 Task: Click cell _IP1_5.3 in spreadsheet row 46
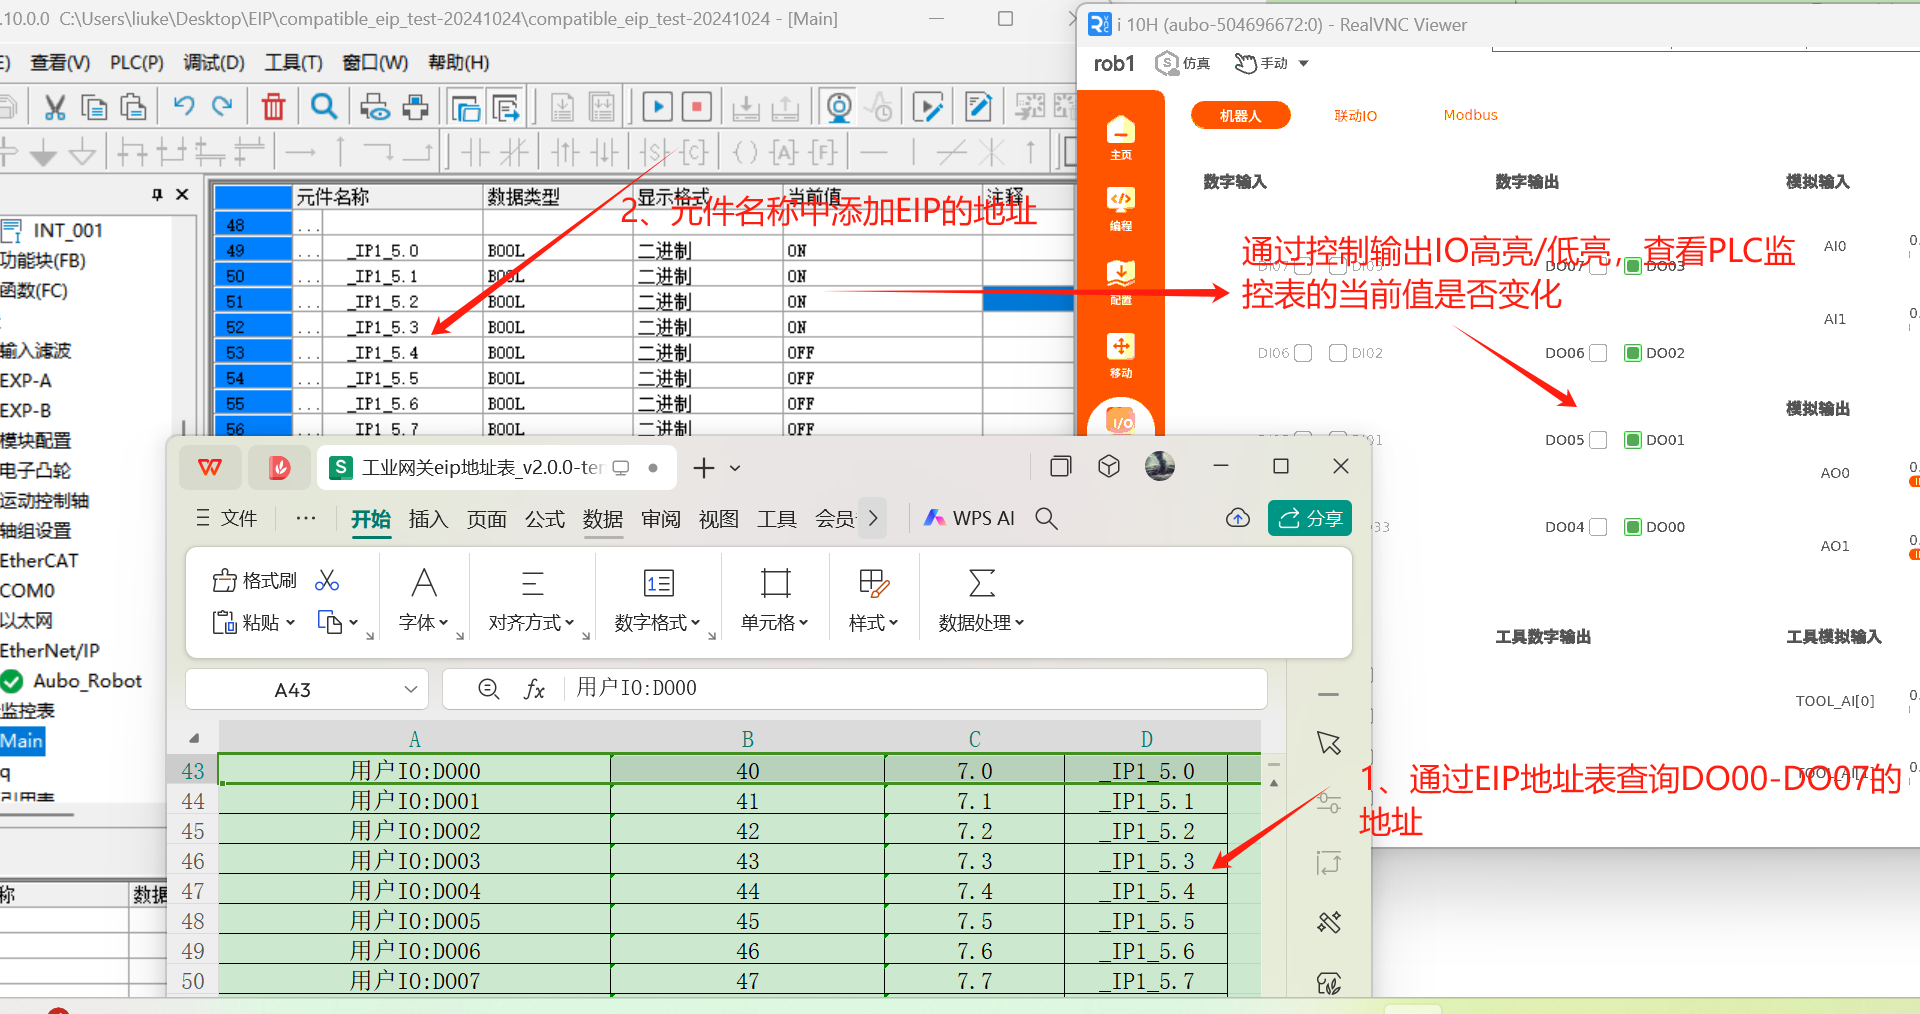click(x=1146, y=861)
